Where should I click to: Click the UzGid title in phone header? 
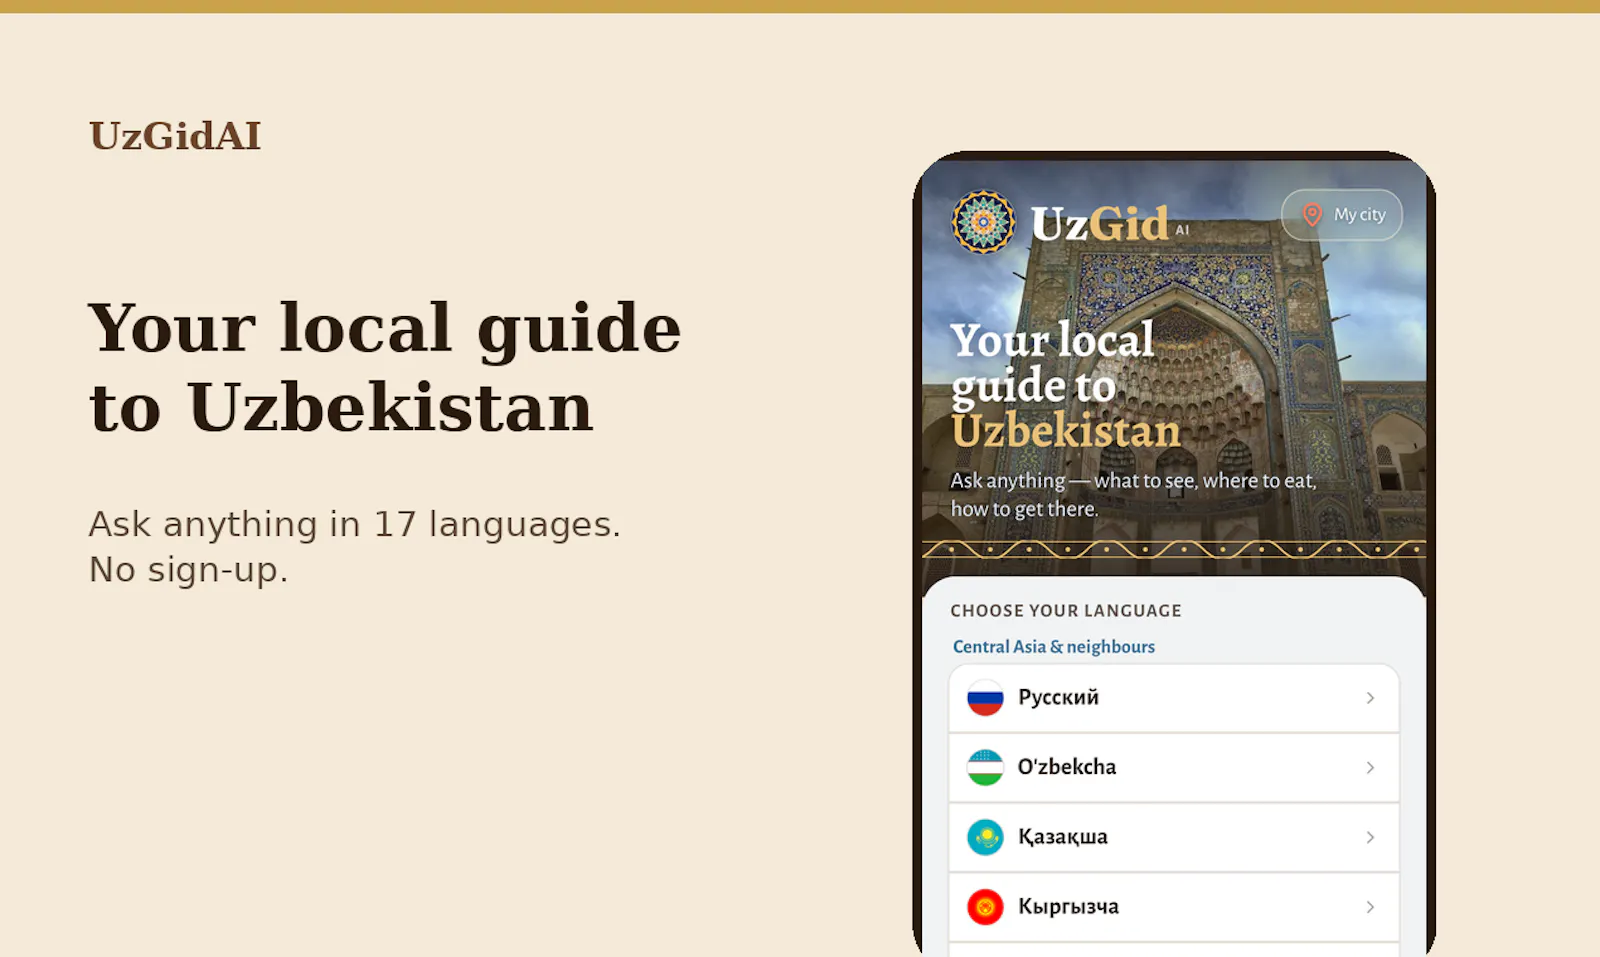pos(1100,223)
